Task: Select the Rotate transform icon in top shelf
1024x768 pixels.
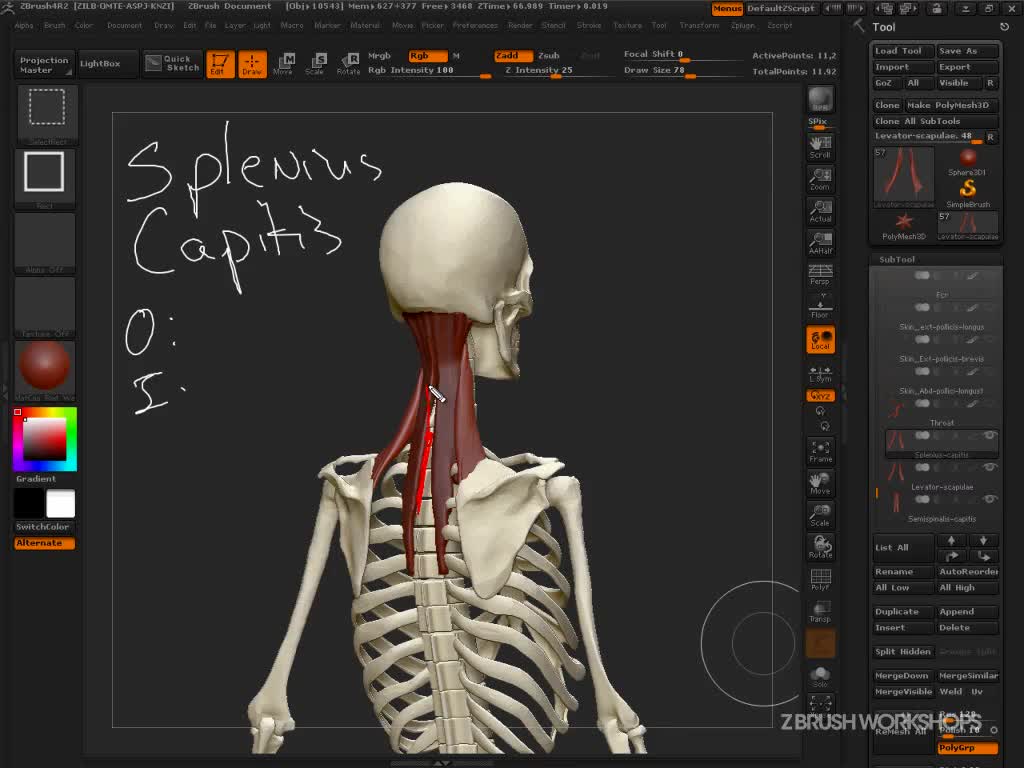Action: pyautogui.click(x=348, y=64)
